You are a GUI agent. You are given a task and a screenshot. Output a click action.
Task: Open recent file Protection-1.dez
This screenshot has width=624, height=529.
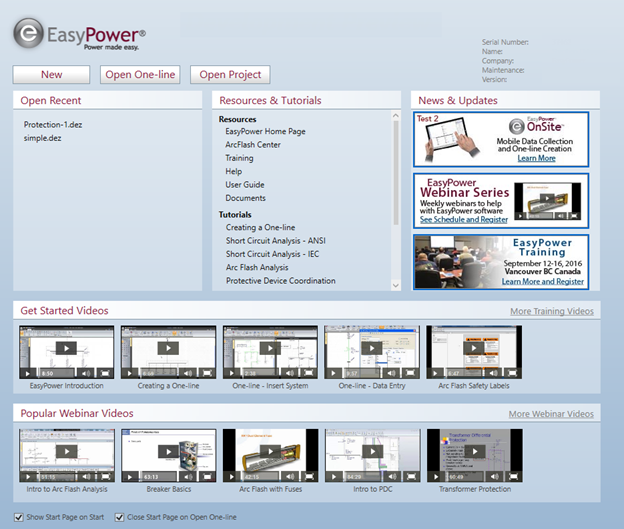[x=53, y=125]
